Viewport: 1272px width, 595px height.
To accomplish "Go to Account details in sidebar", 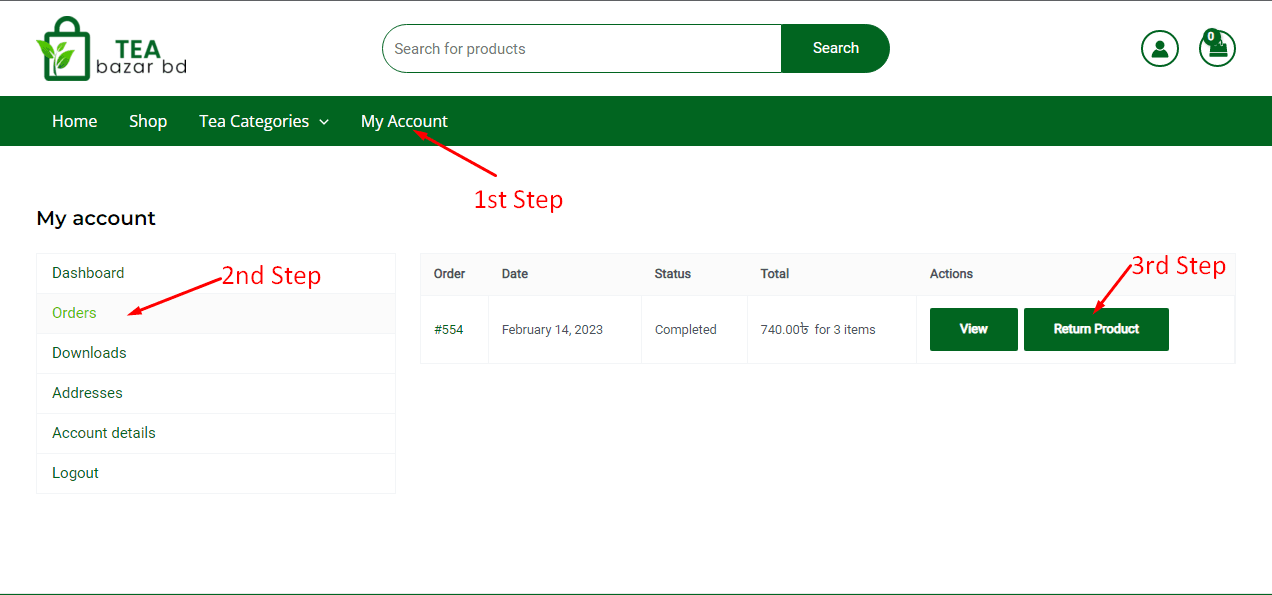I will 104,433.
